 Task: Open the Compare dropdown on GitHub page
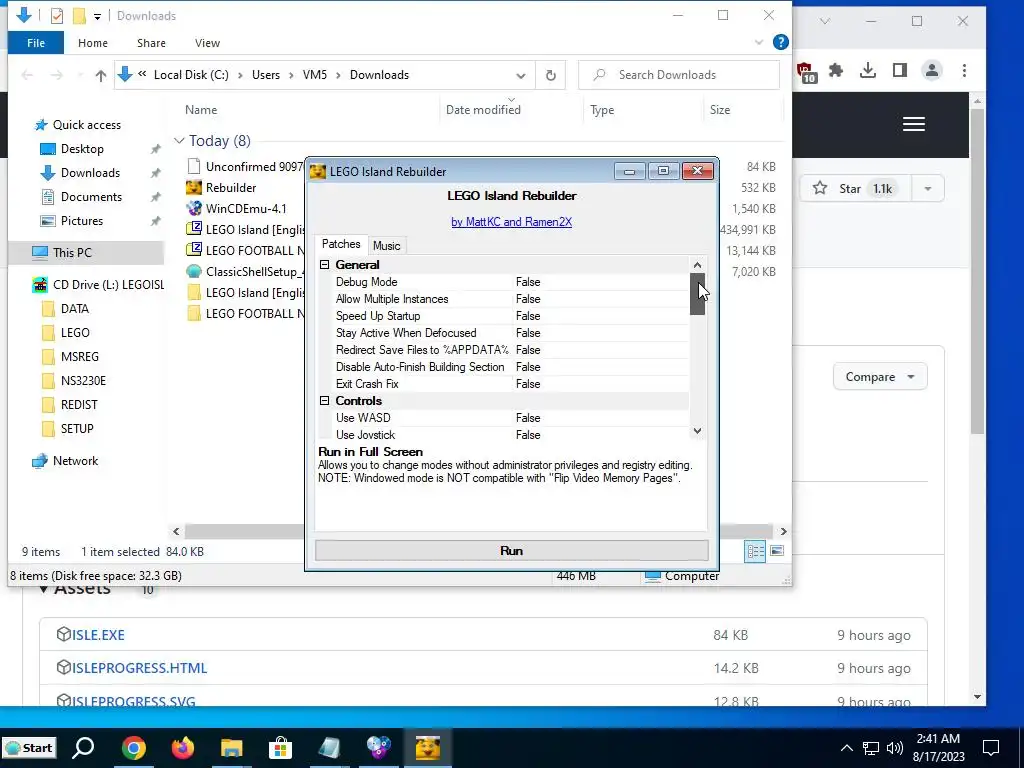[880, 377]
